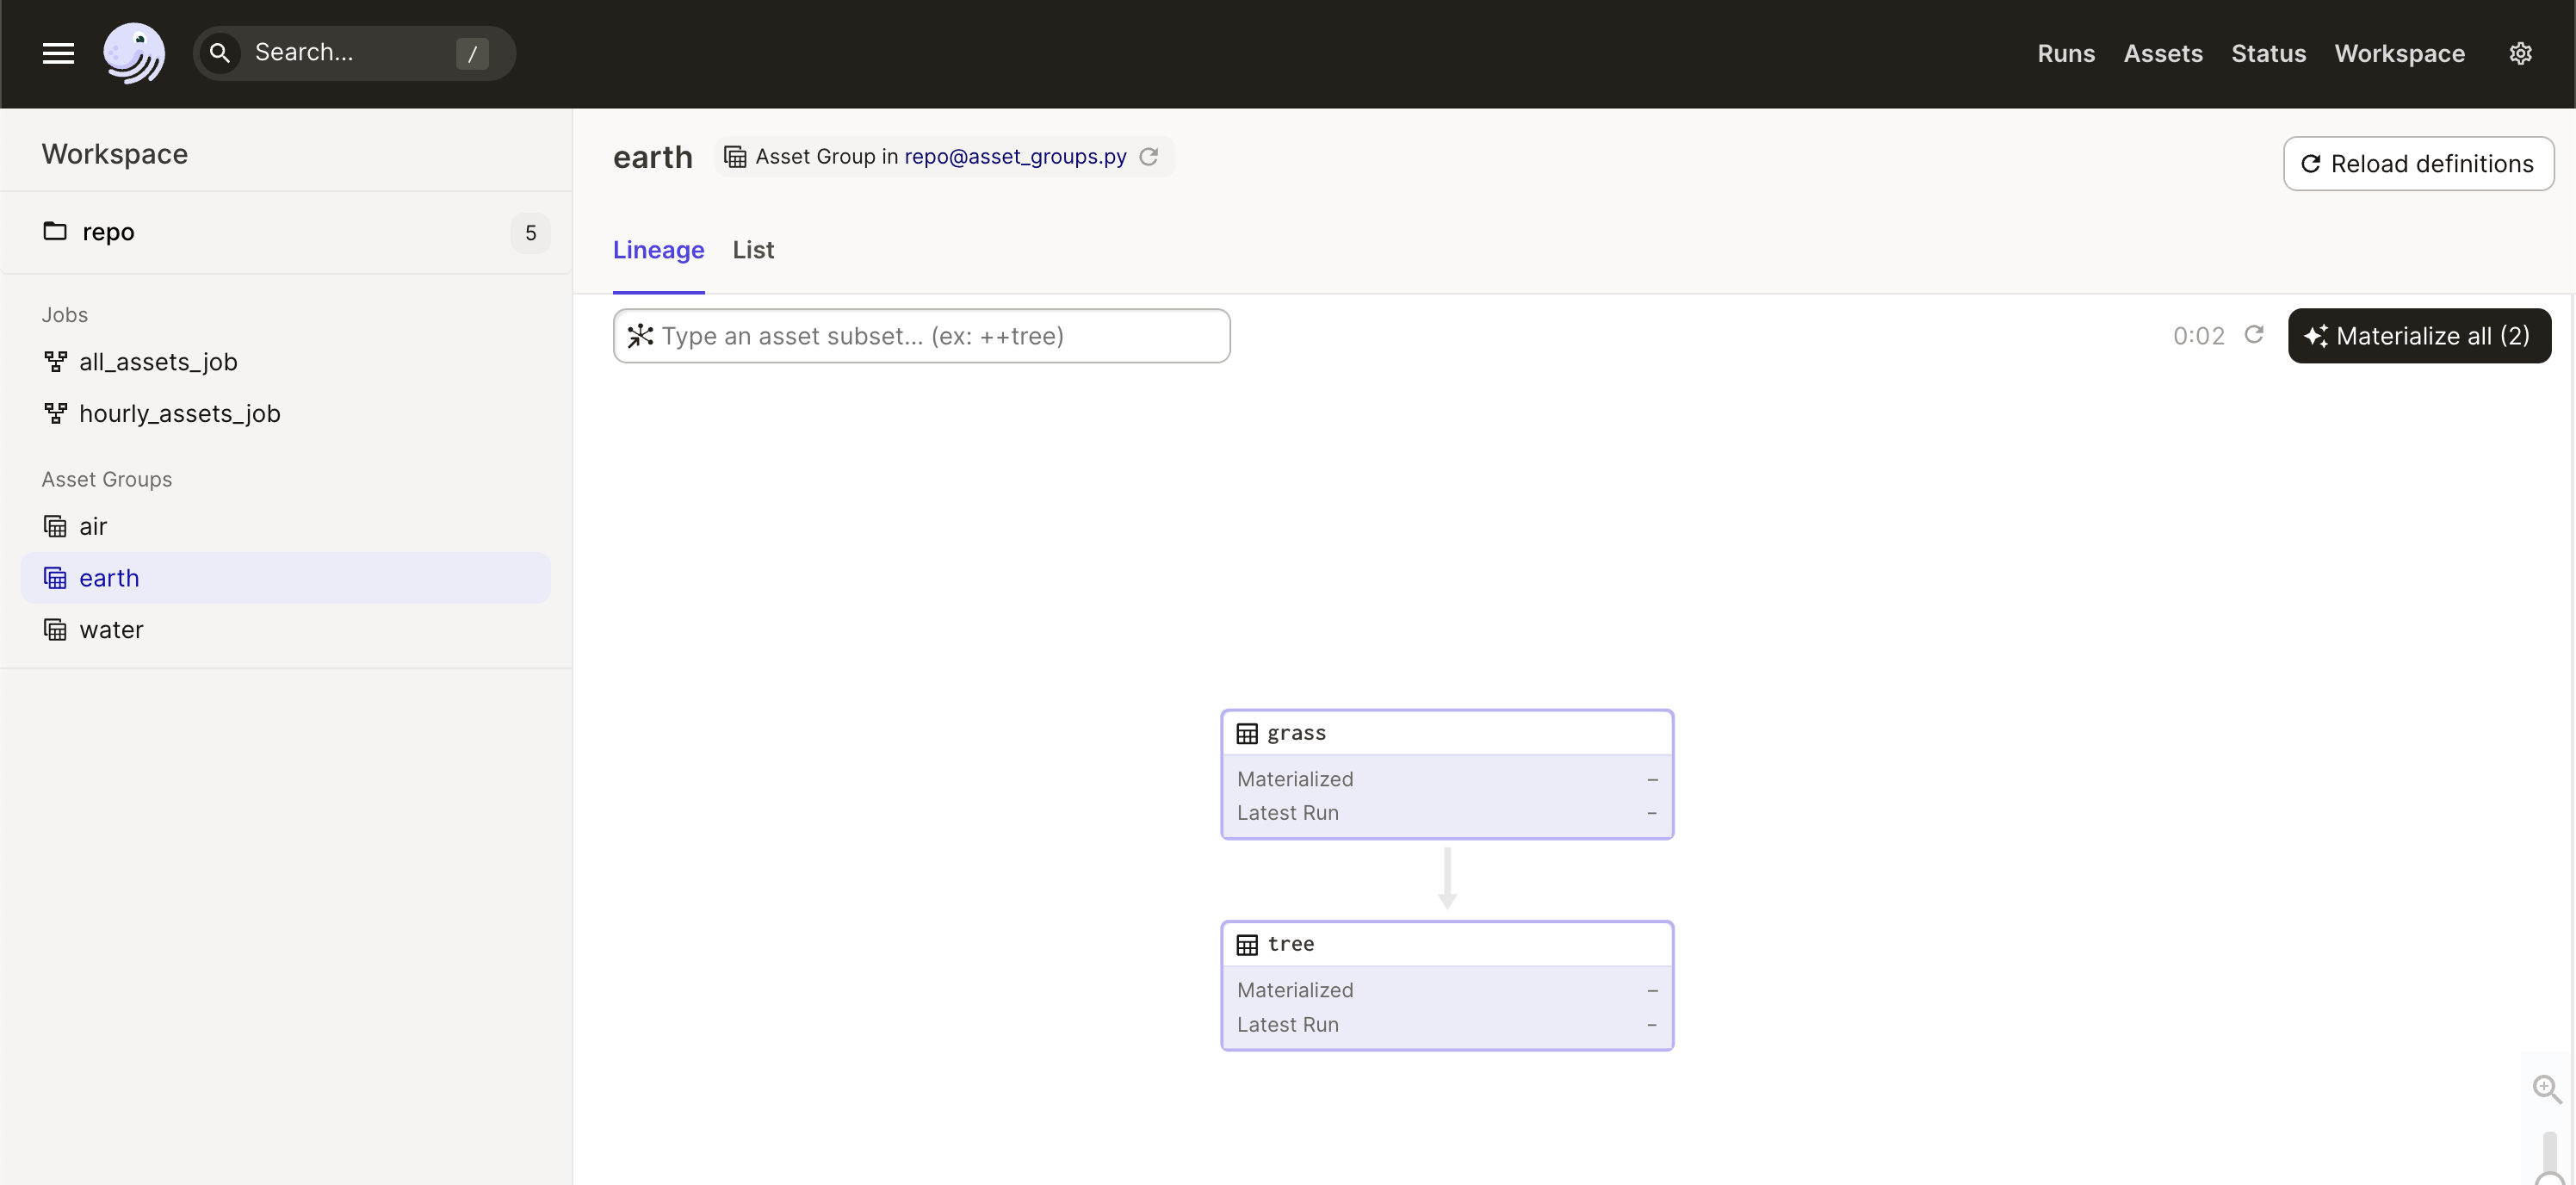Open the air asset group
Image resolution: width=2576 pixels, height=1185 pixels.
click(286, 526)
